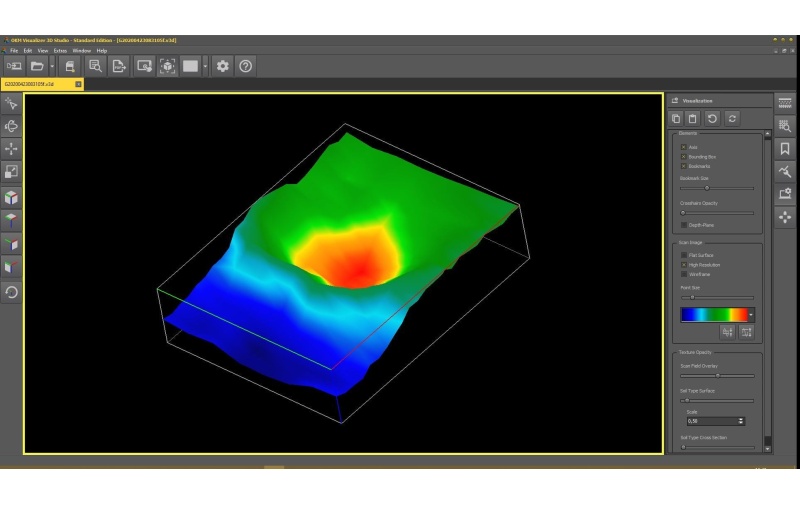
Task: Toggle the Bounding Box checkbox
Action: click(684, 157)
